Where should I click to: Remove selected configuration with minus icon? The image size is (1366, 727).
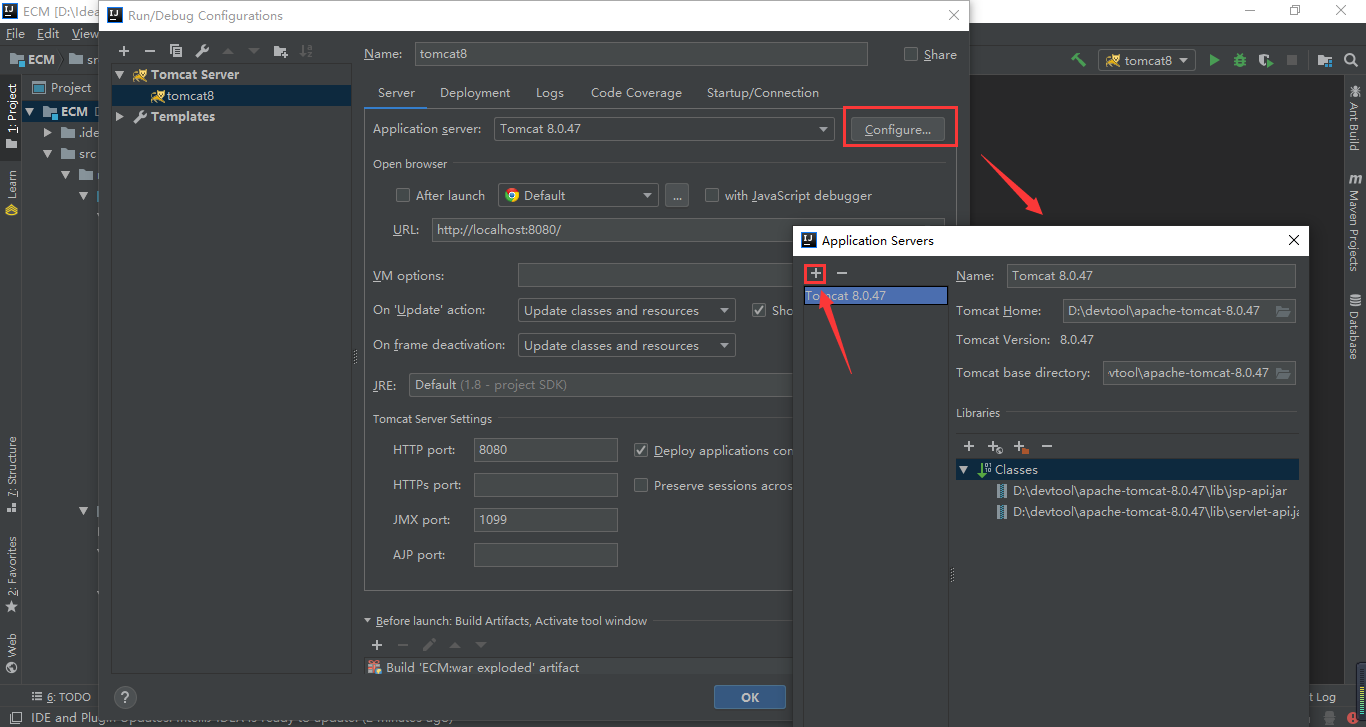150,51
